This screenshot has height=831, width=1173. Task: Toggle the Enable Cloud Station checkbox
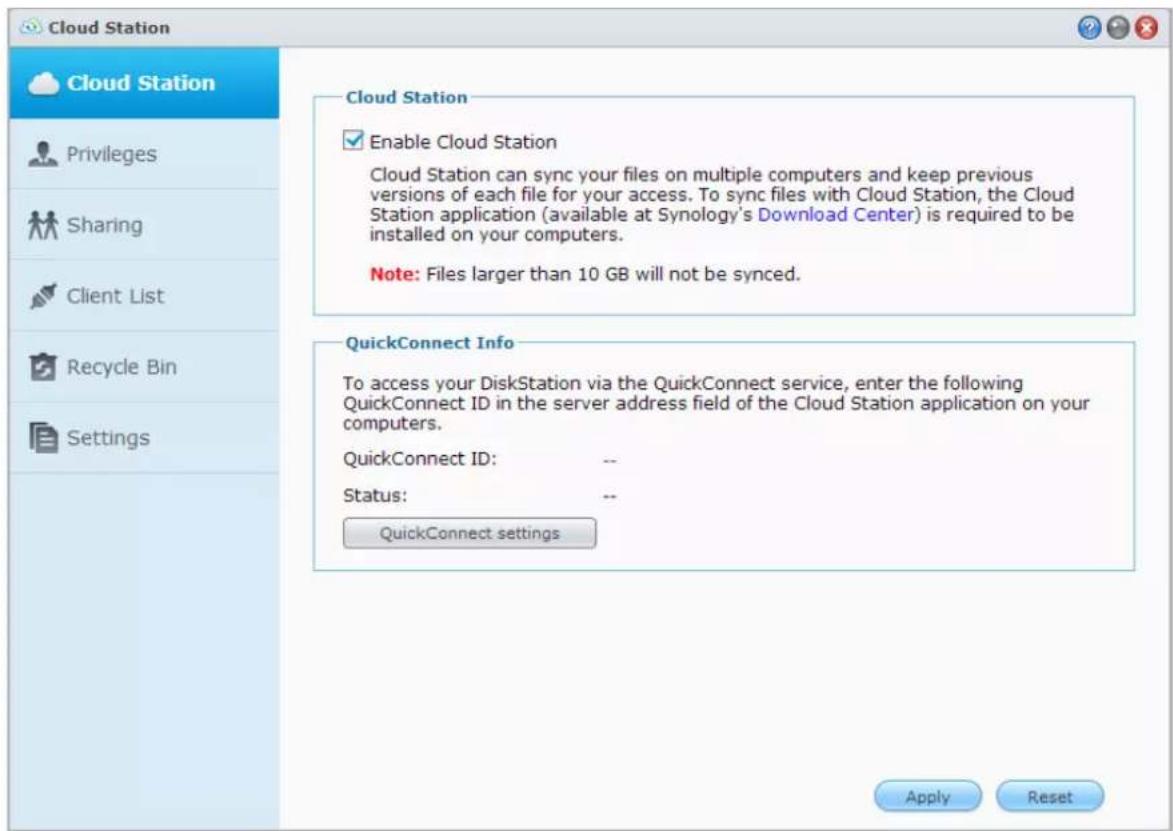(x=352, y=141)
